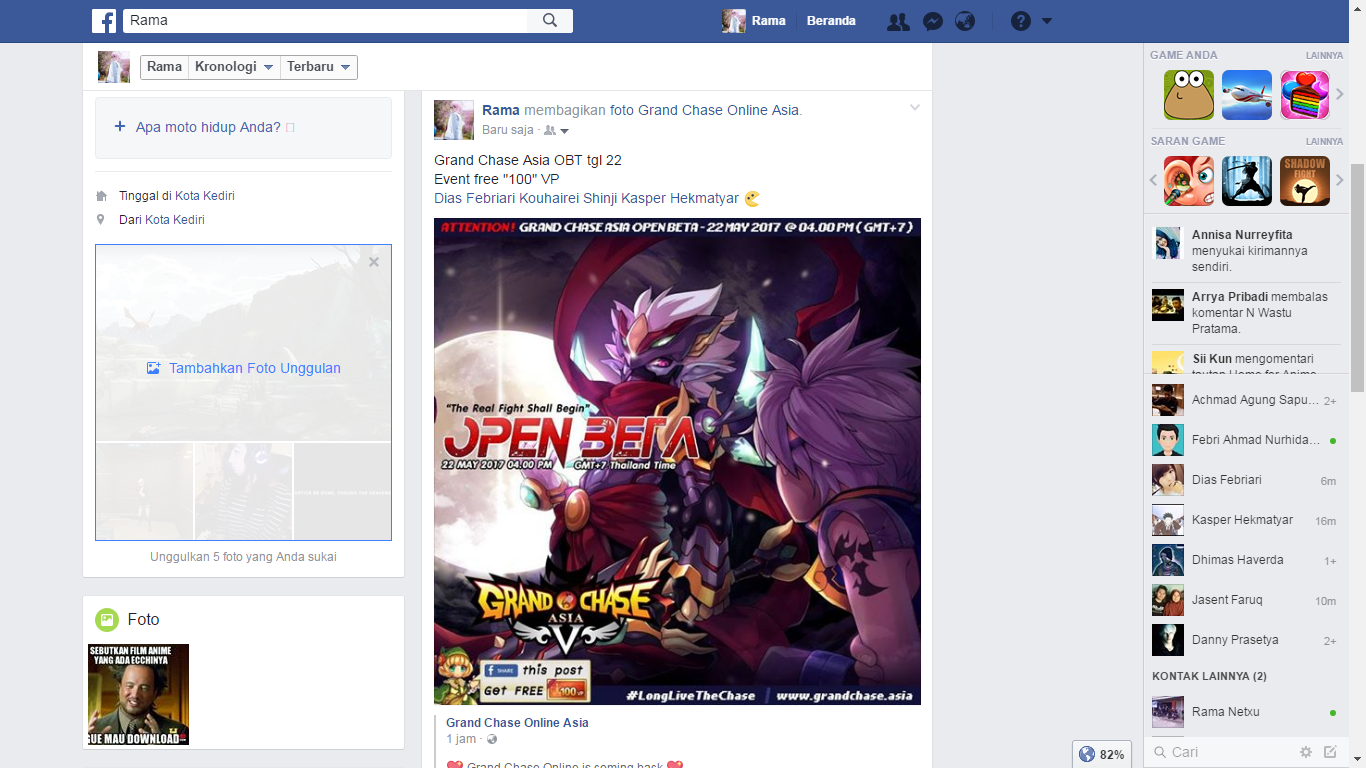Click the Rama button in profile bar
The image size is (1366, 768).
(x=165, y=67)
